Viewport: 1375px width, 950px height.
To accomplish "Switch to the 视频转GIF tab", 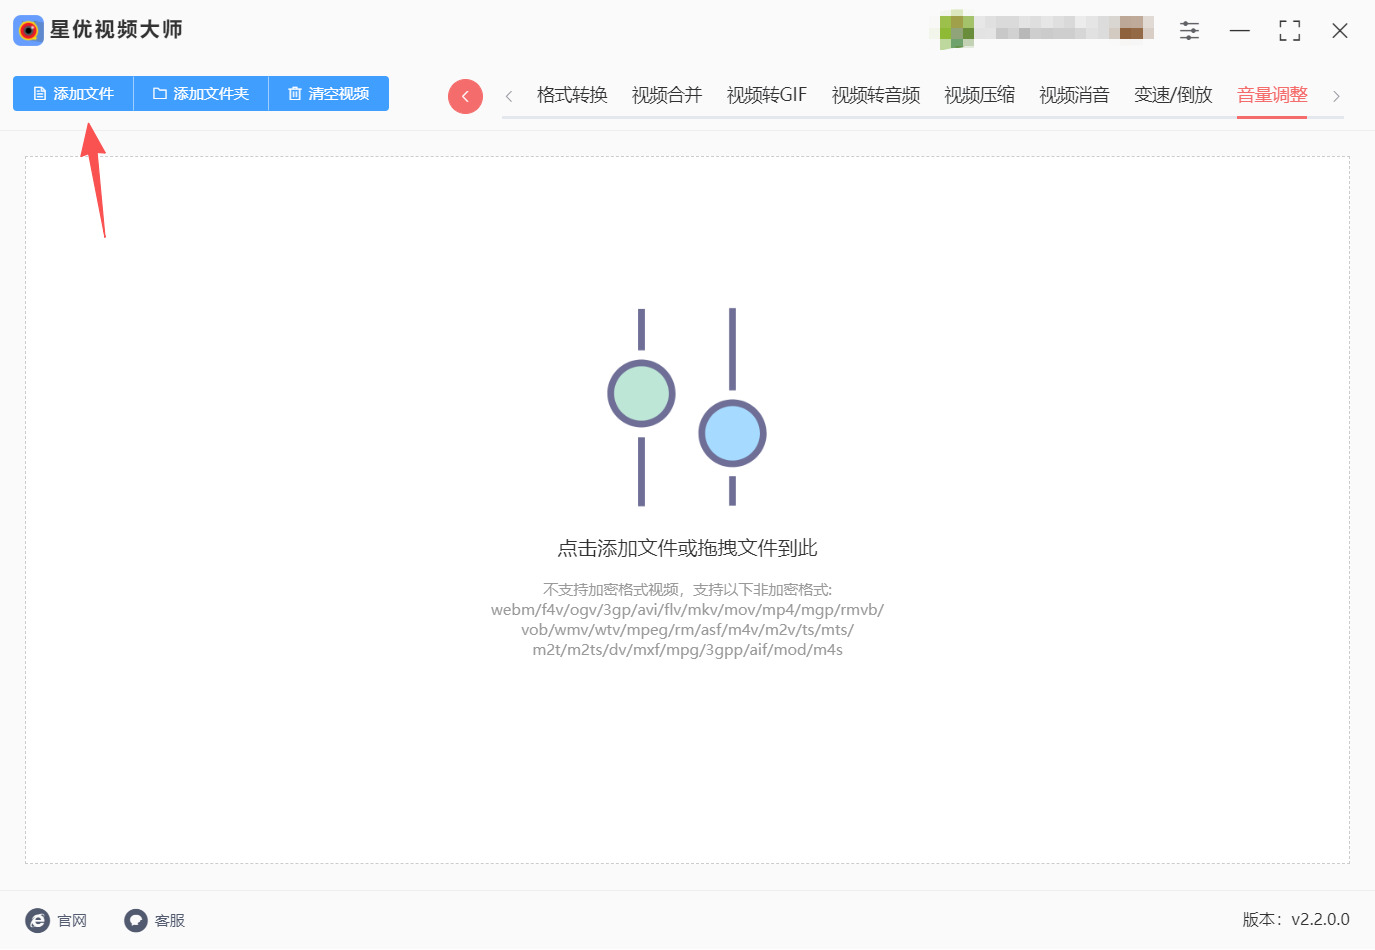I will tap(767, 95).
